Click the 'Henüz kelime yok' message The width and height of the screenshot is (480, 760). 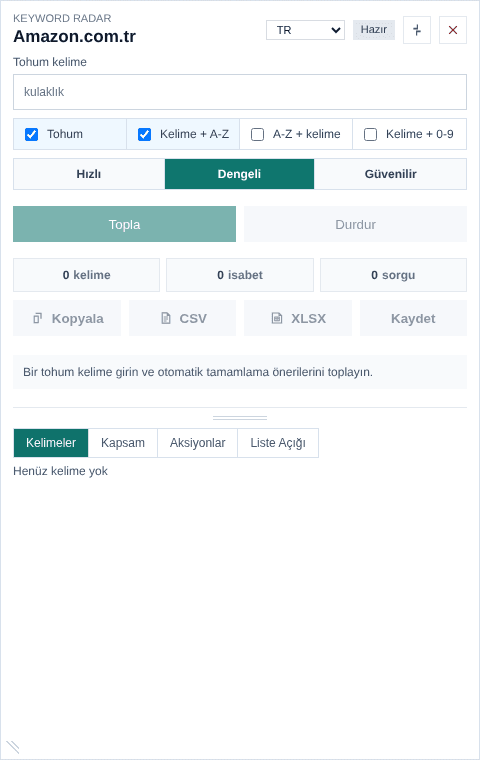(x=60, y=471)
